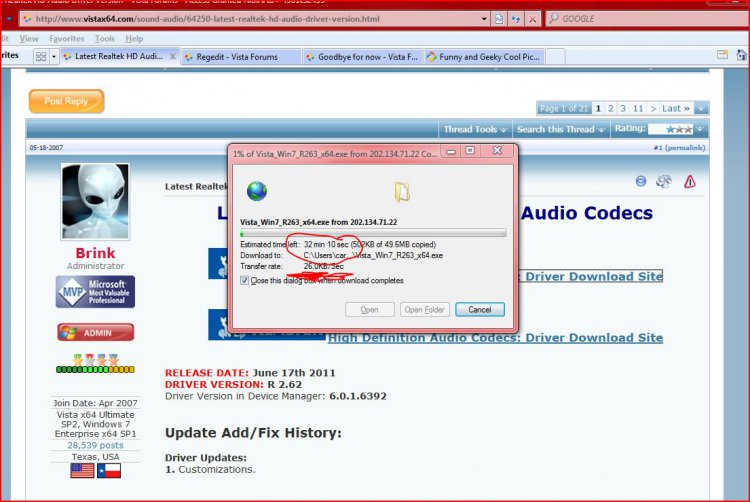Image resolution: width=750 pixels, height=502 pixels.
Task: Click the users group icon in post header
Action: pyautogui.click(x=664, y=181)
